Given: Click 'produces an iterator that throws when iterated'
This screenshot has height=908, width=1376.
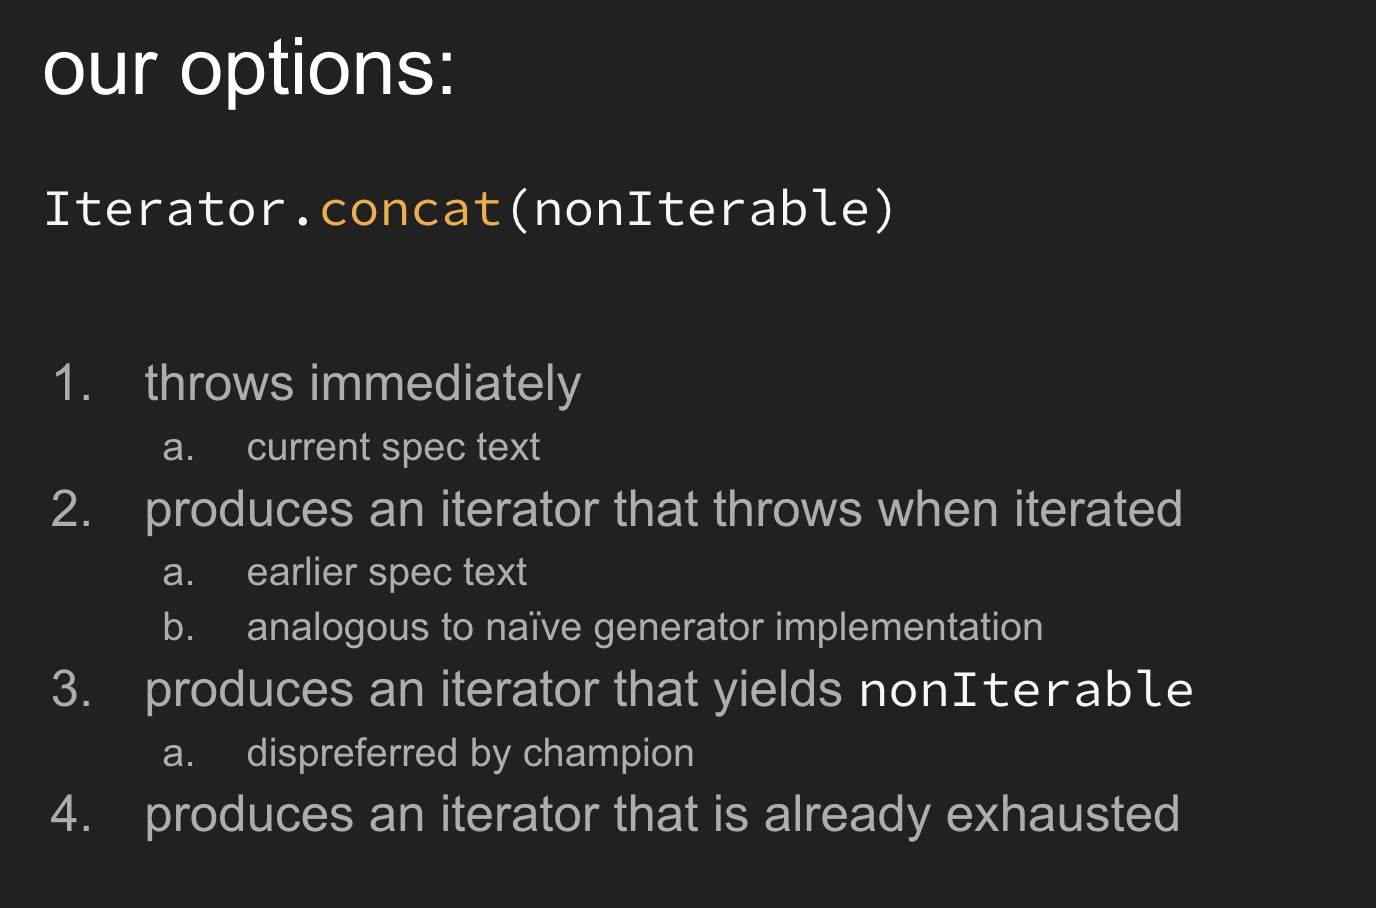Looking at the screenshot, I should (664, 509).
